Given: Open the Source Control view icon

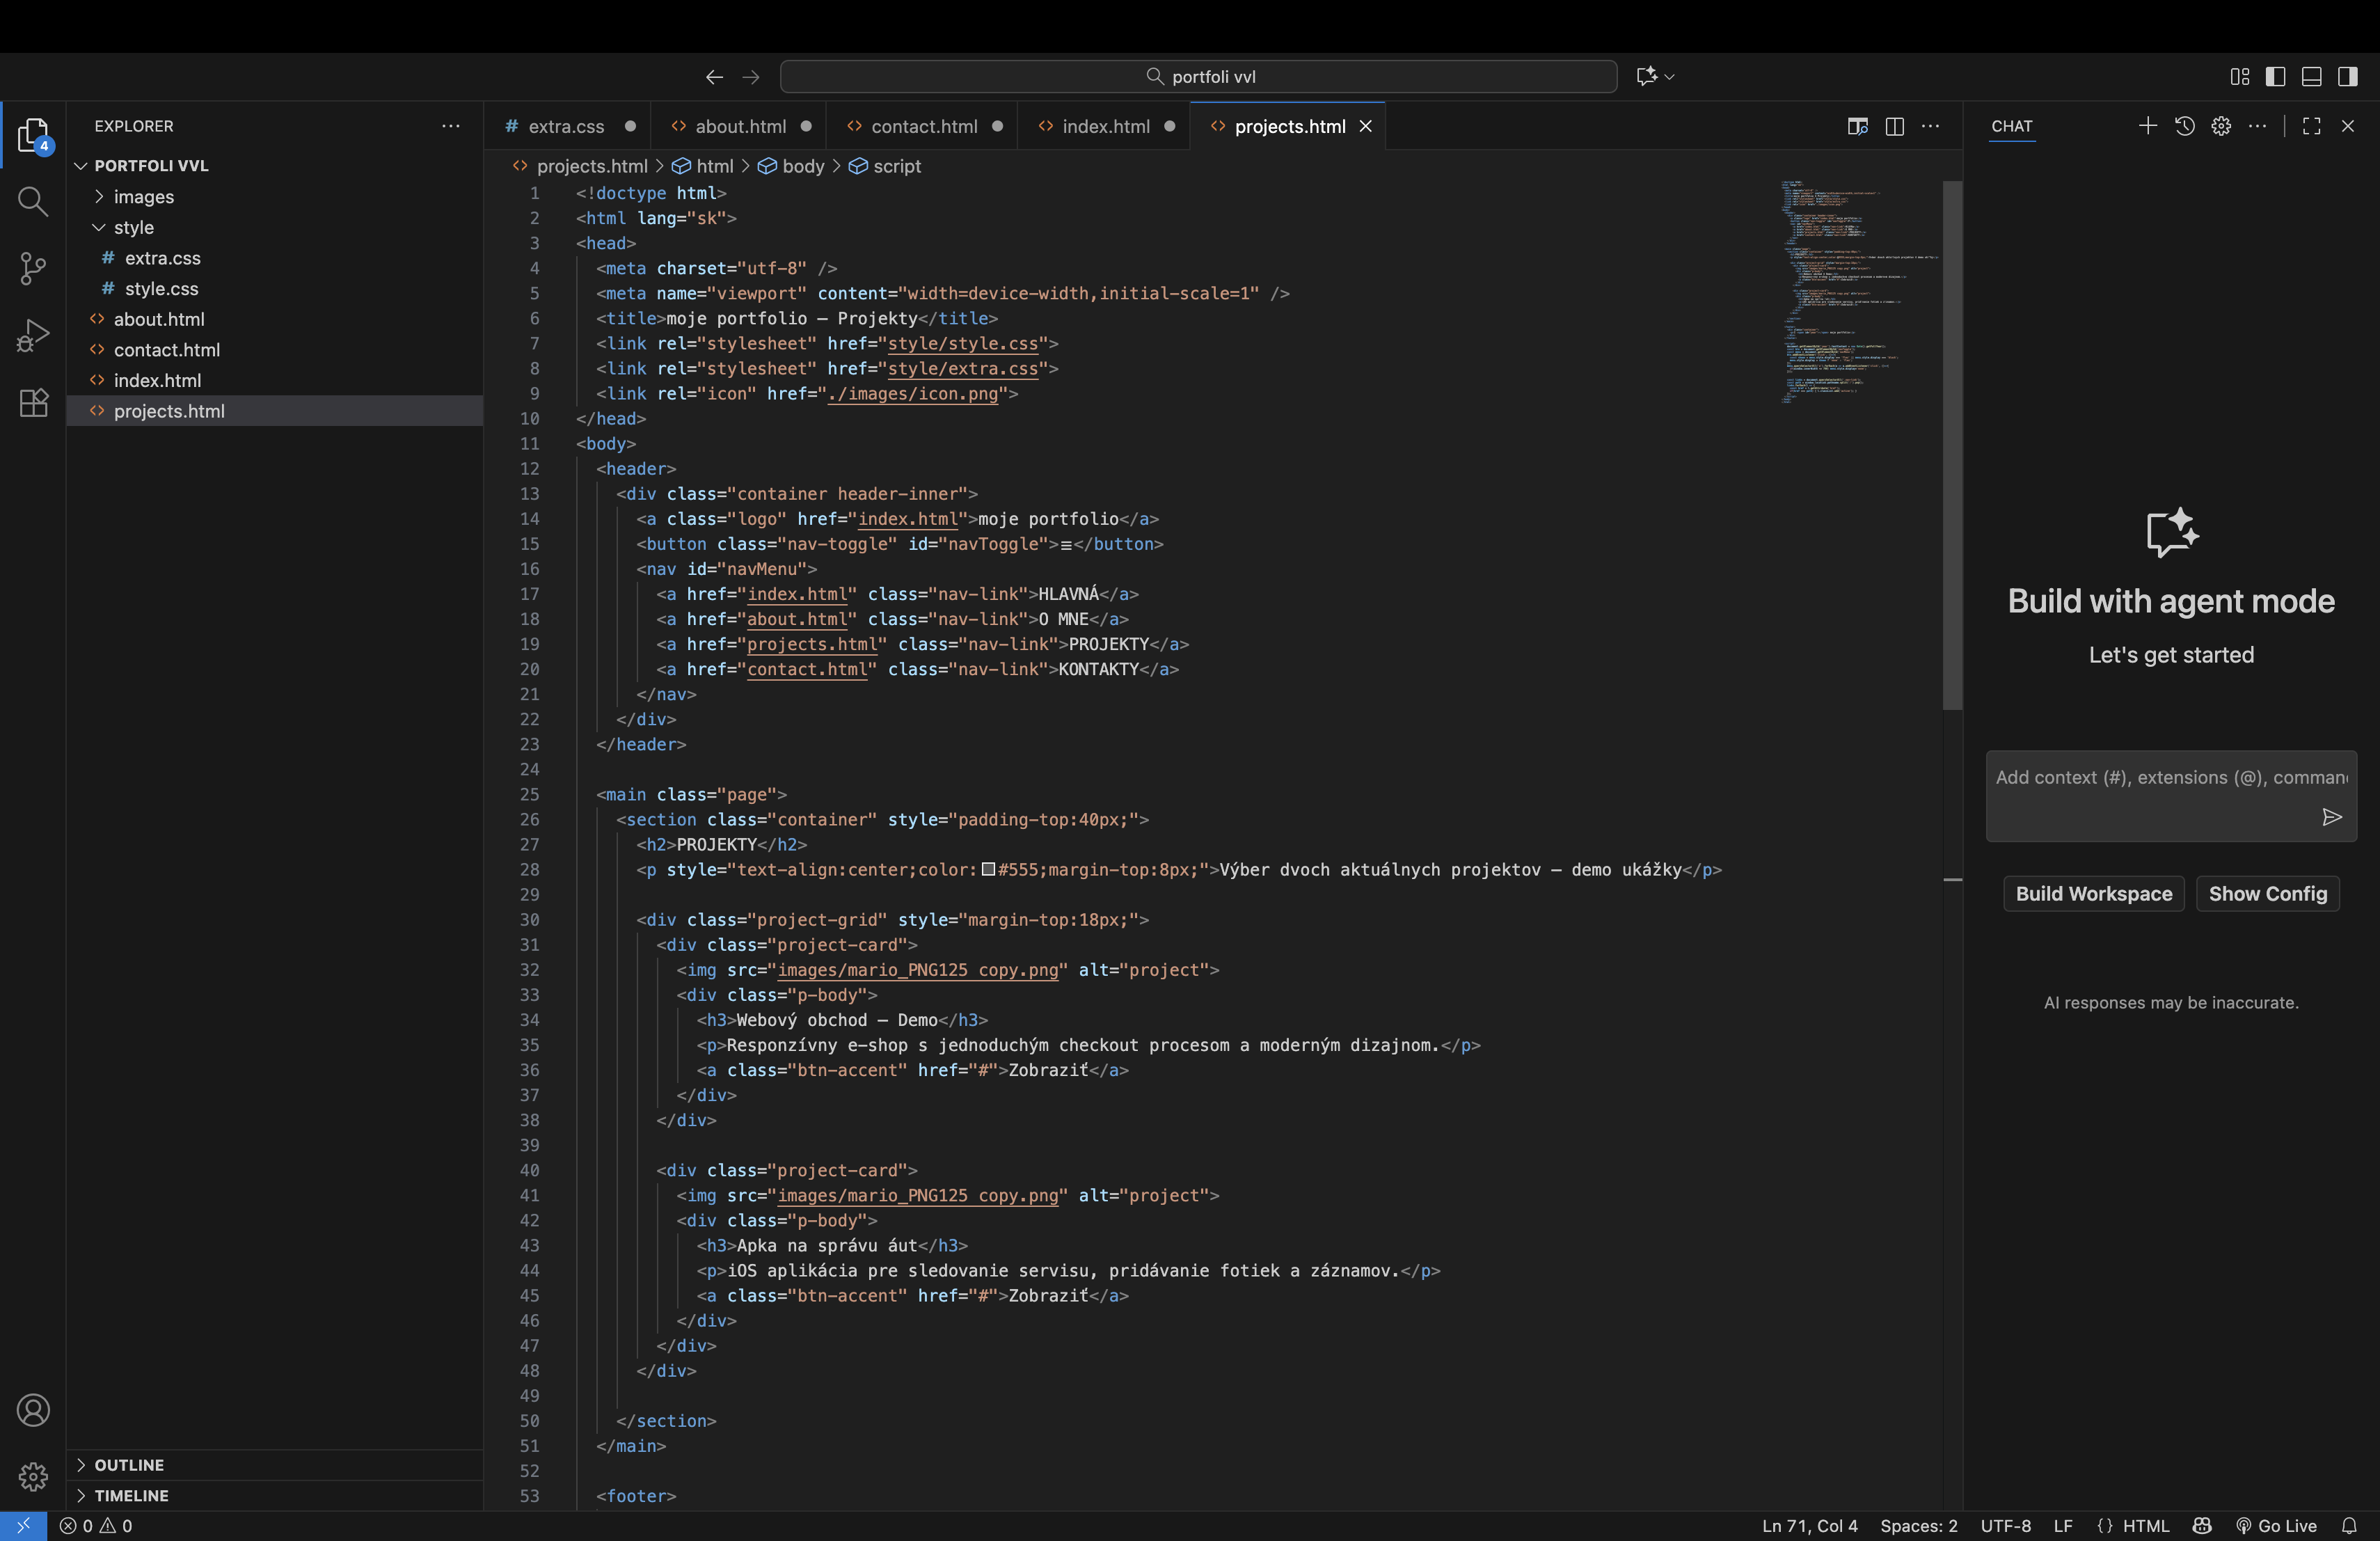Looking at the screenshot, I should click(x=33, y=268).
